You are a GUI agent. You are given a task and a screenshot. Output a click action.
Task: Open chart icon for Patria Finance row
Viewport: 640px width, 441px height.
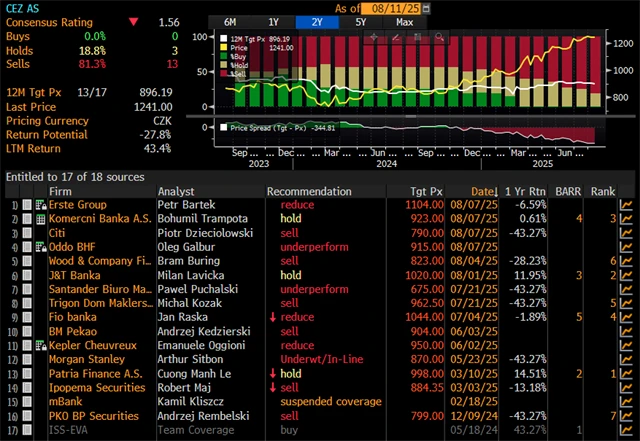[627, 372]
